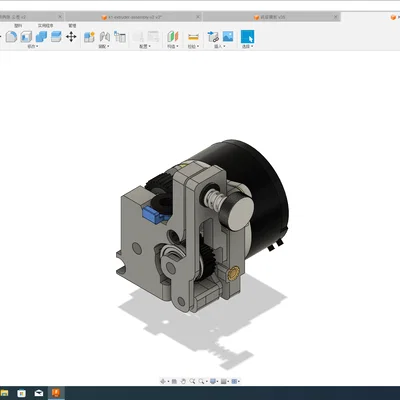Switch to the document tab ending v35
Screen dimensions: 400x400
click(x=271, y=17)
